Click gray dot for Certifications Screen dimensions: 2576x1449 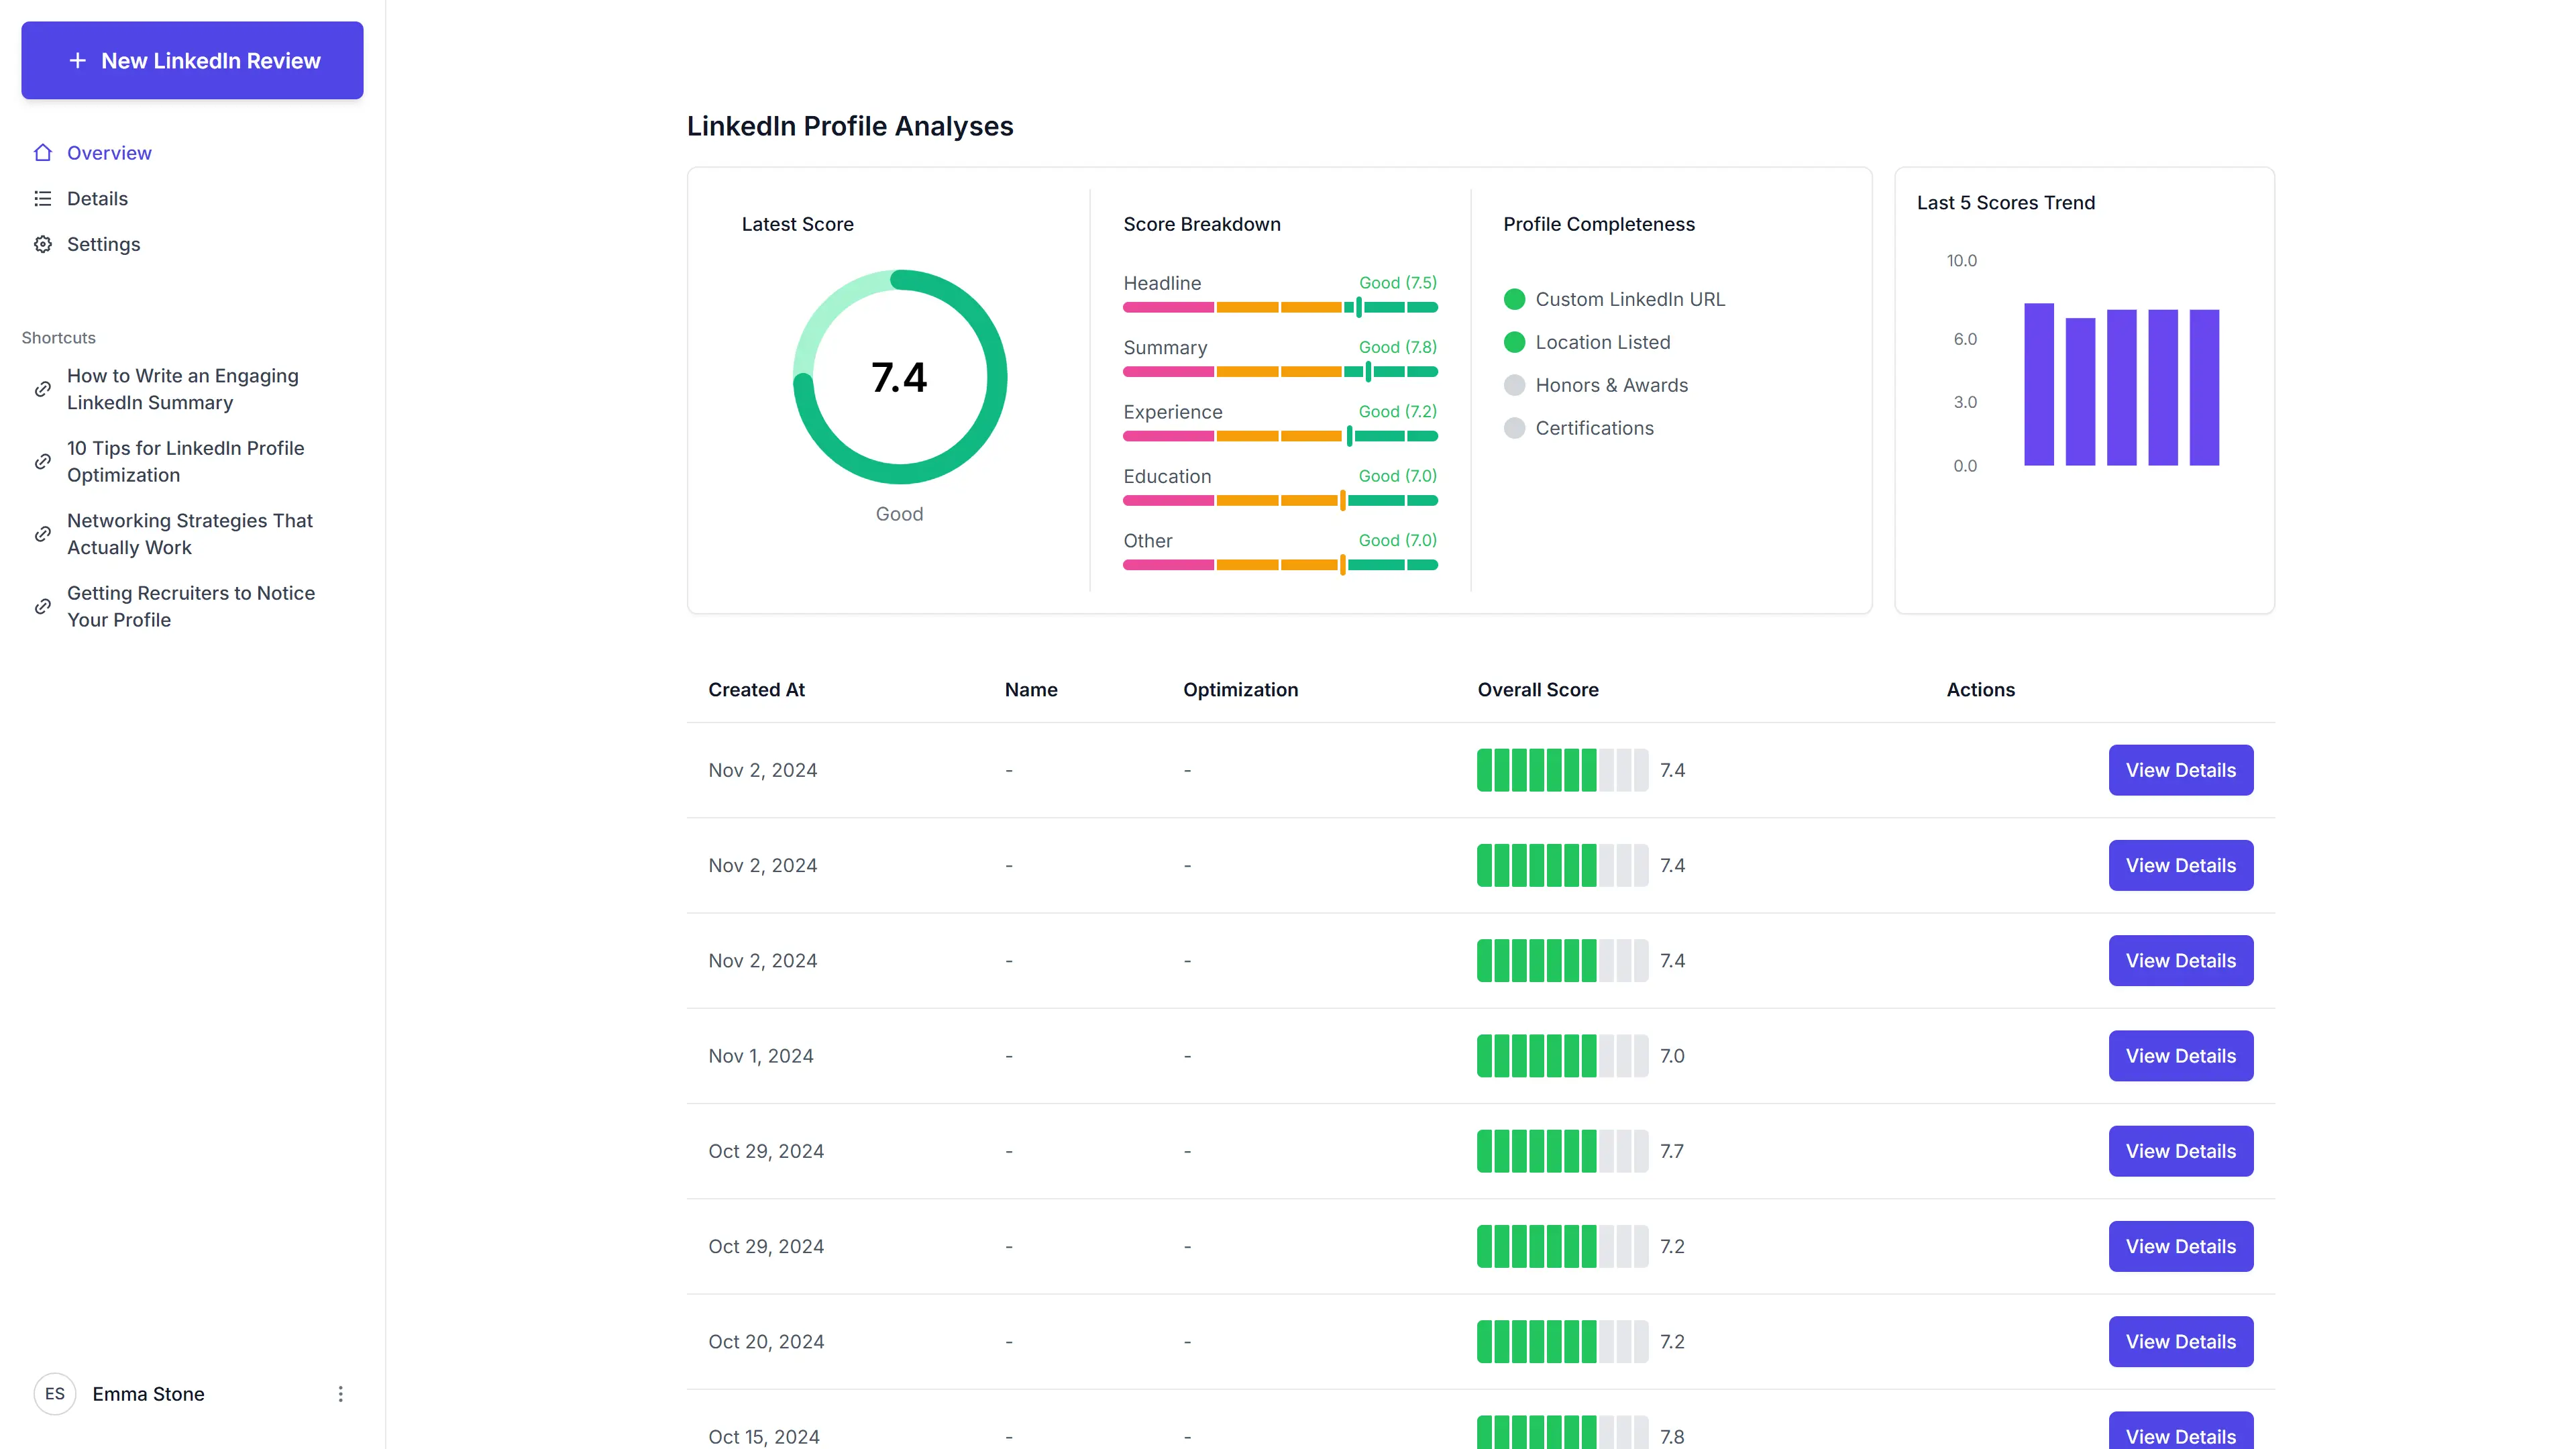(x=1514, y=428)
